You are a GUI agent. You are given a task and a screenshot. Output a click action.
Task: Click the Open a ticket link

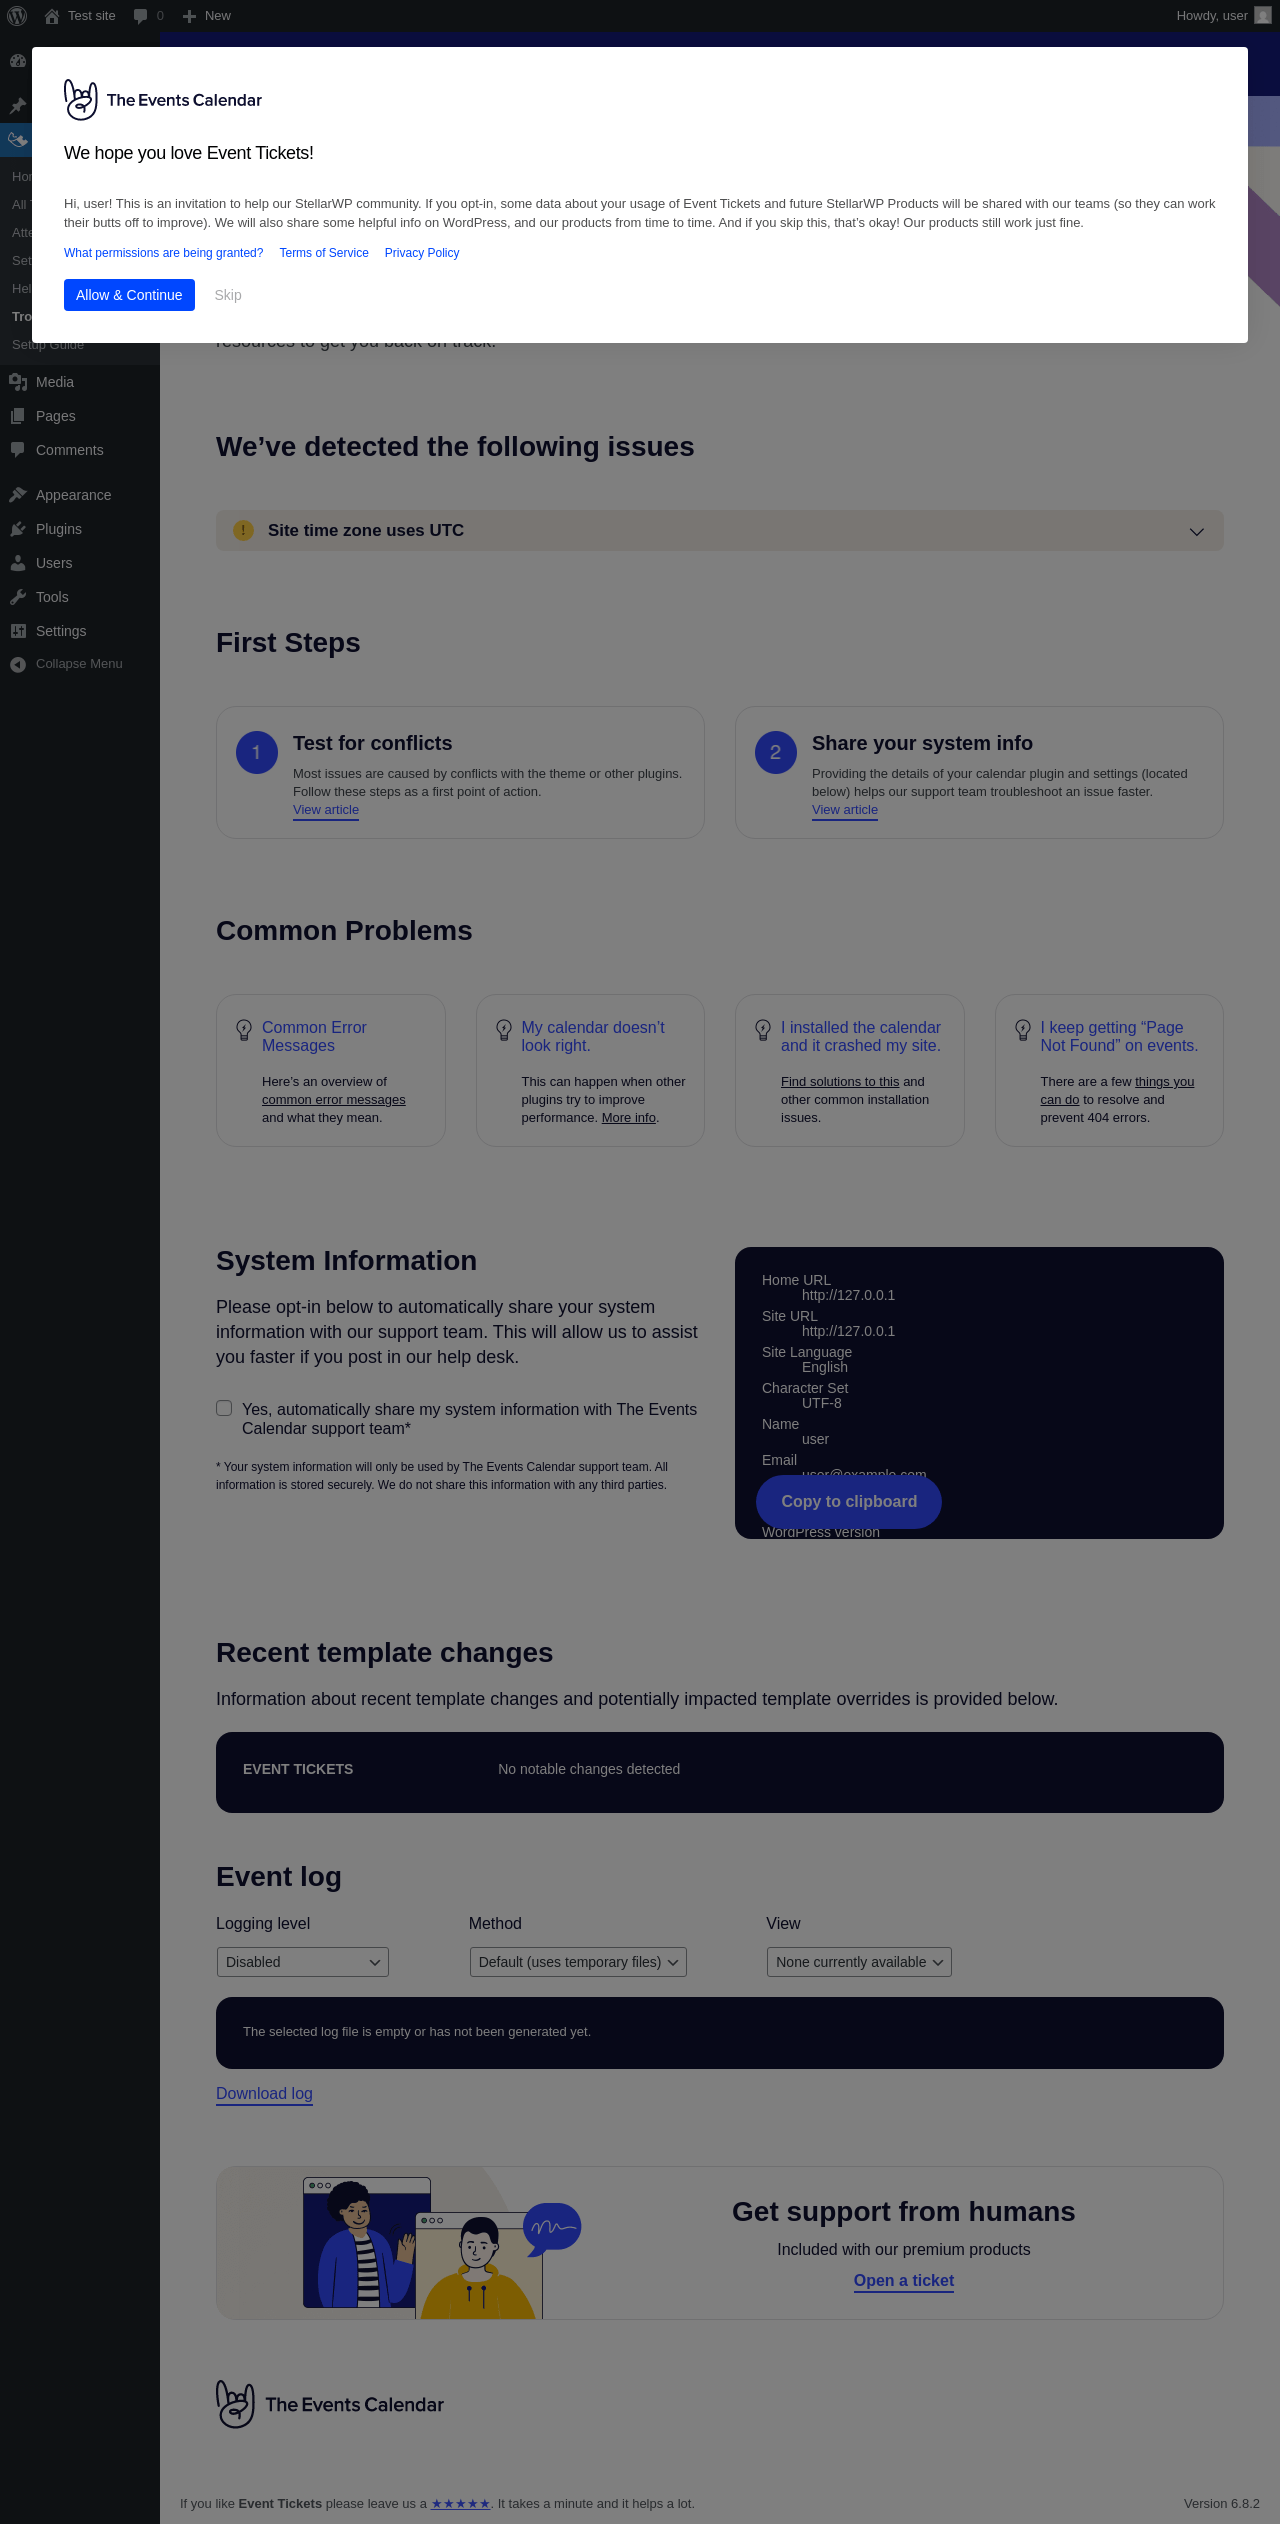click(x=904, y=2281)
